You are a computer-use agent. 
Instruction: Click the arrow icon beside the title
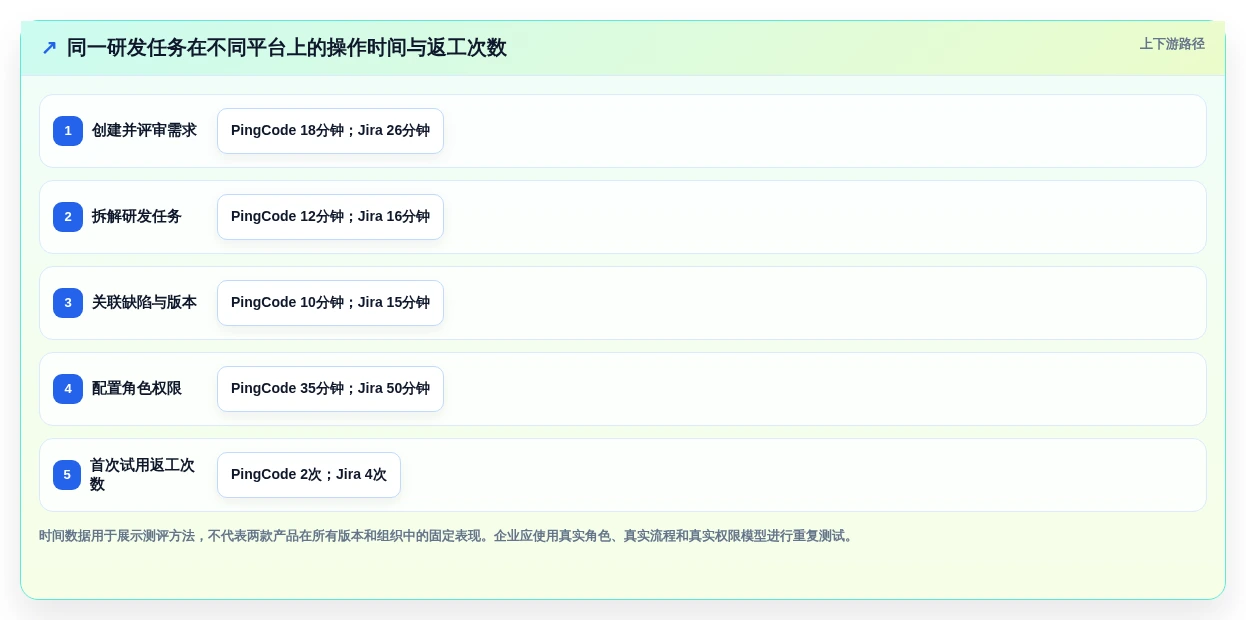49,48
